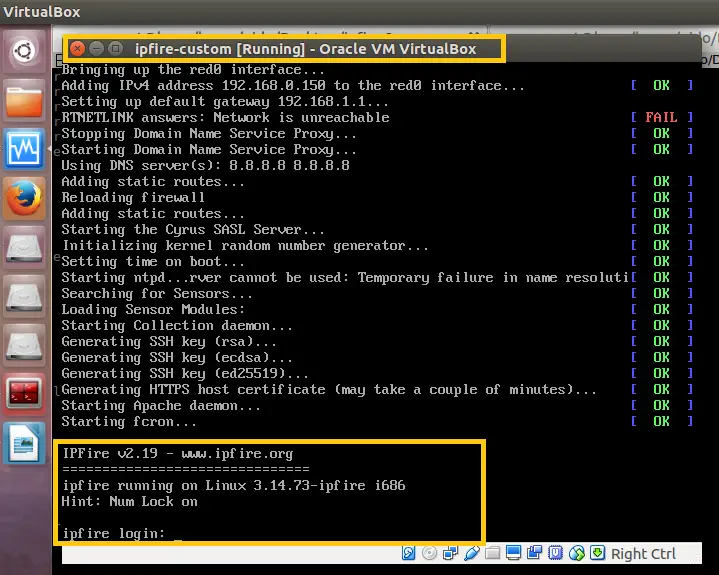Viewport: 719px width, 575px height.
Task: Click the Generating HTTPS host certificate line
Action: point(329,390)
